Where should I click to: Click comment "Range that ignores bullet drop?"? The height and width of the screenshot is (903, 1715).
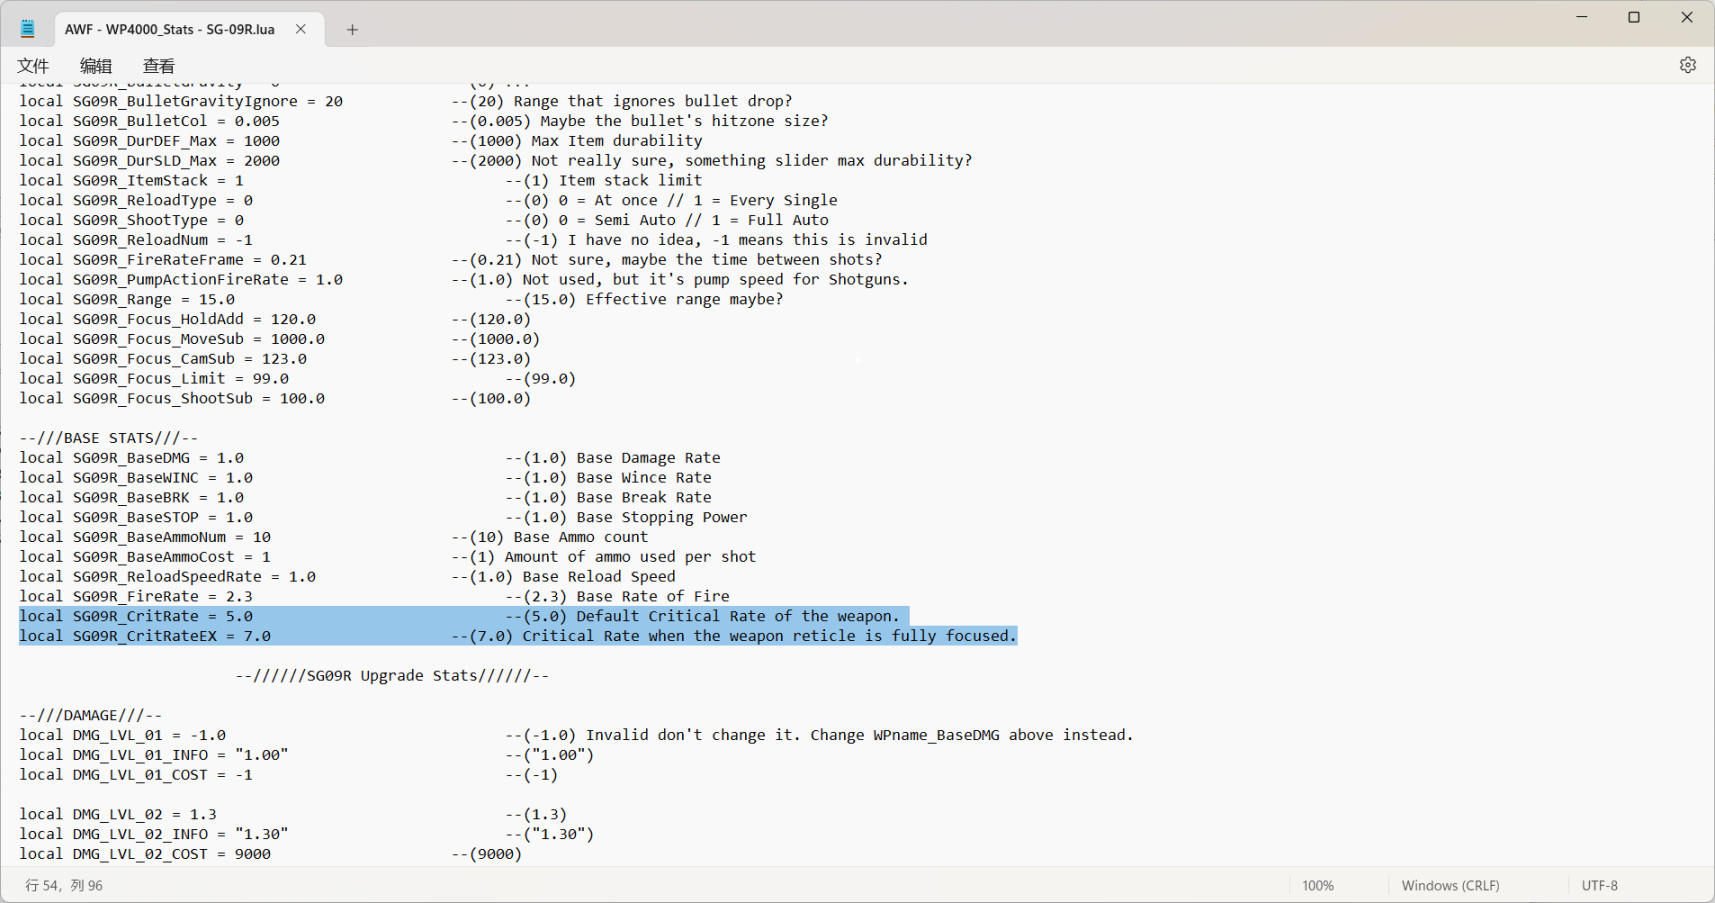pyautogui.click(x=653, y=101)
